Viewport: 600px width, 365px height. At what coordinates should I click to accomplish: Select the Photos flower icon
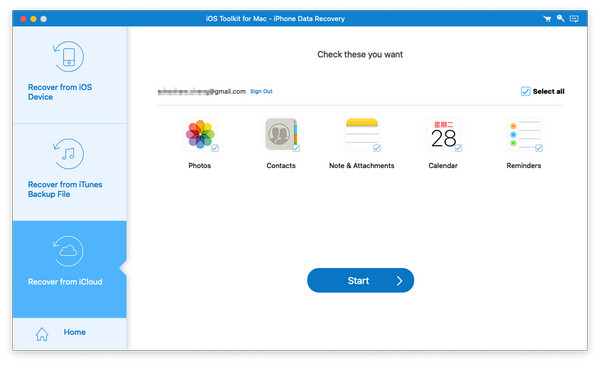pos(200,134)
